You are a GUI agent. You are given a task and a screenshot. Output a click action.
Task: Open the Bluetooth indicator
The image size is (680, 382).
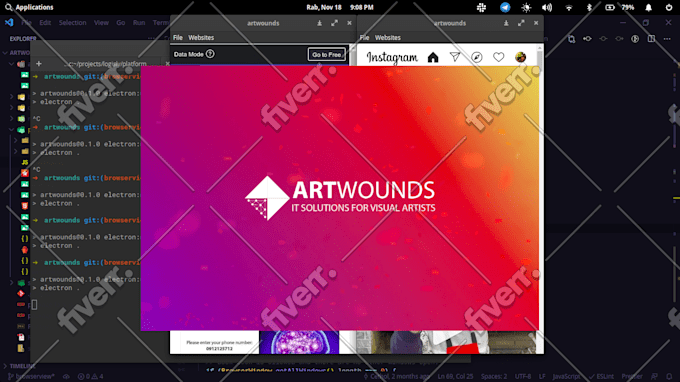point(589,7)
